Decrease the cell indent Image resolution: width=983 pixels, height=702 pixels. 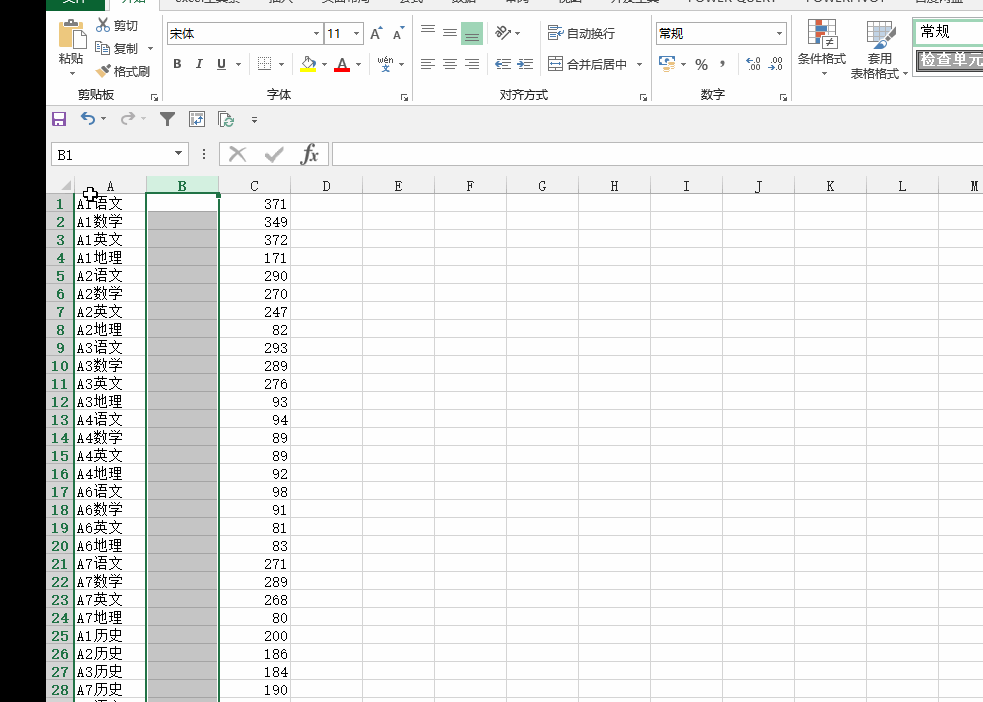[x=502, y=64]
